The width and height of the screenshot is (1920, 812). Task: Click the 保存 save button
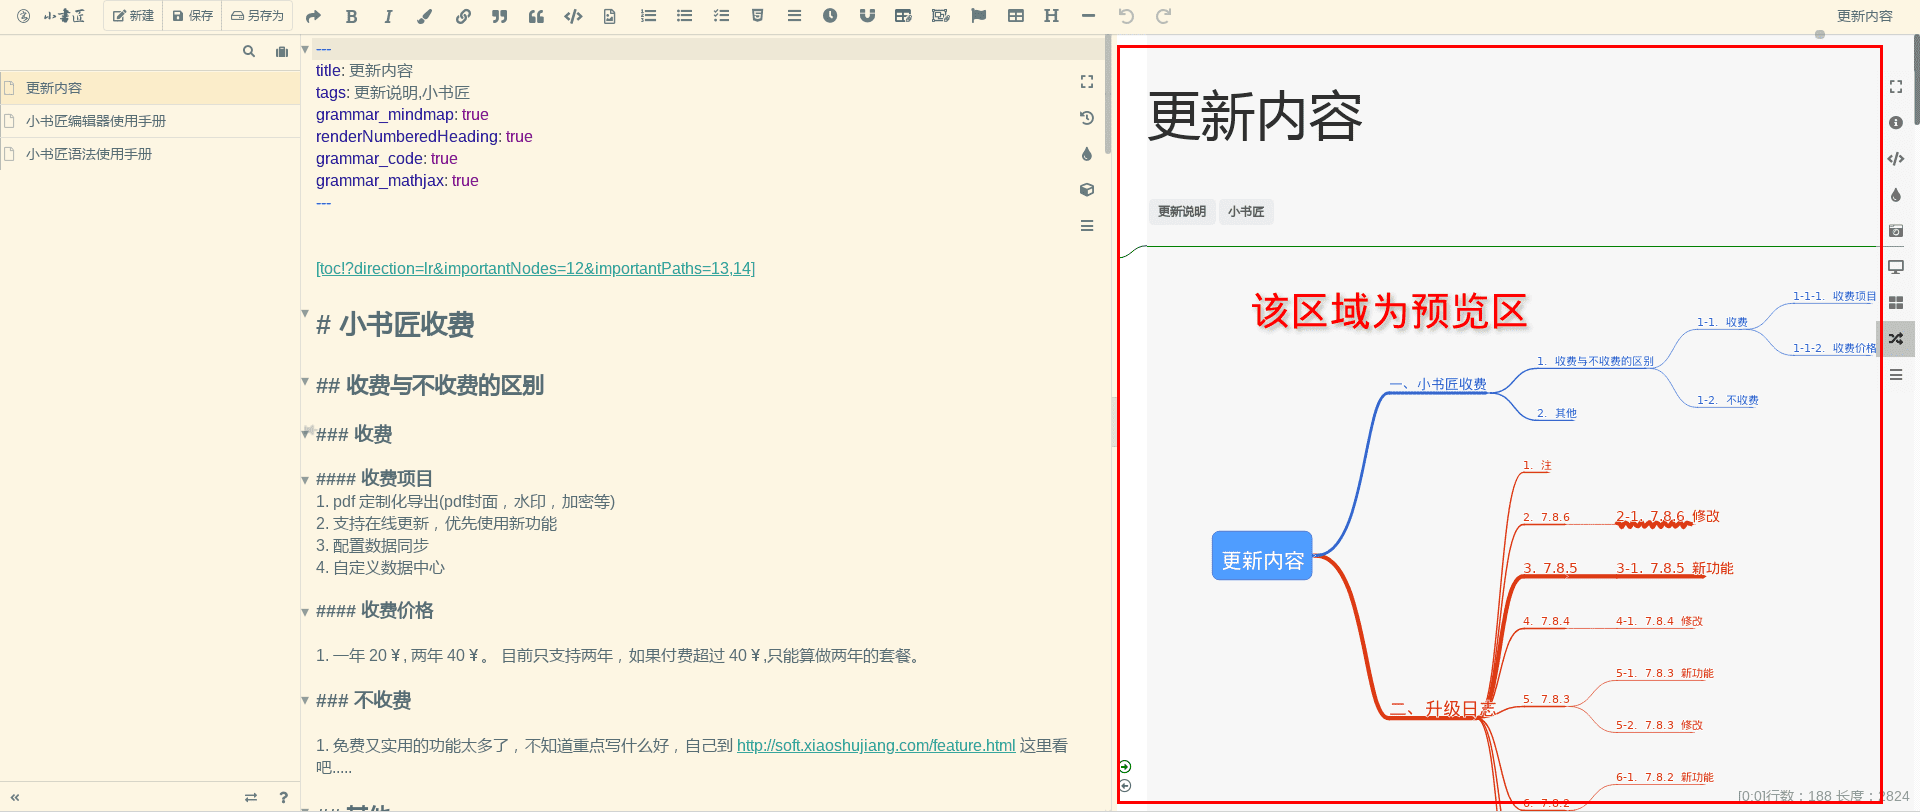[x=192, y=16]
